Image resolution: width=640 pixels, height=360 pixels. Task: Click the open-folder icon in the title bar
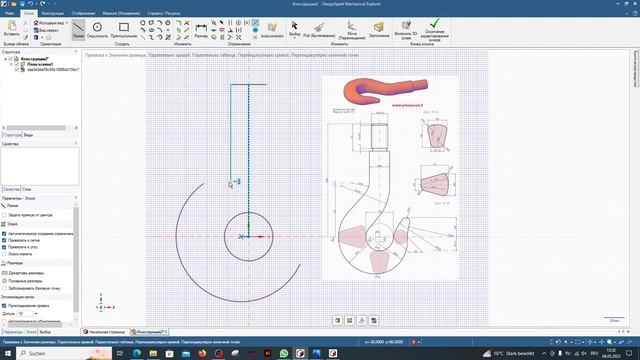pyautogui.click(x=13, y=4)
